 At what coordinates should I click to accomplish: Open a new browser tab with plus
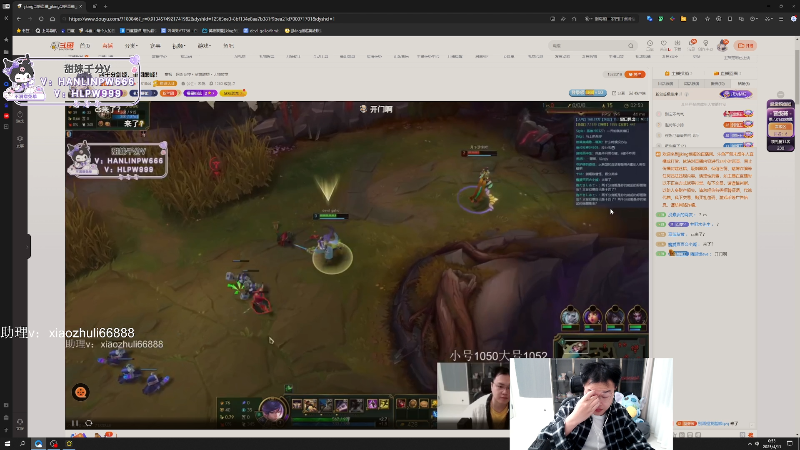[105, 6]
